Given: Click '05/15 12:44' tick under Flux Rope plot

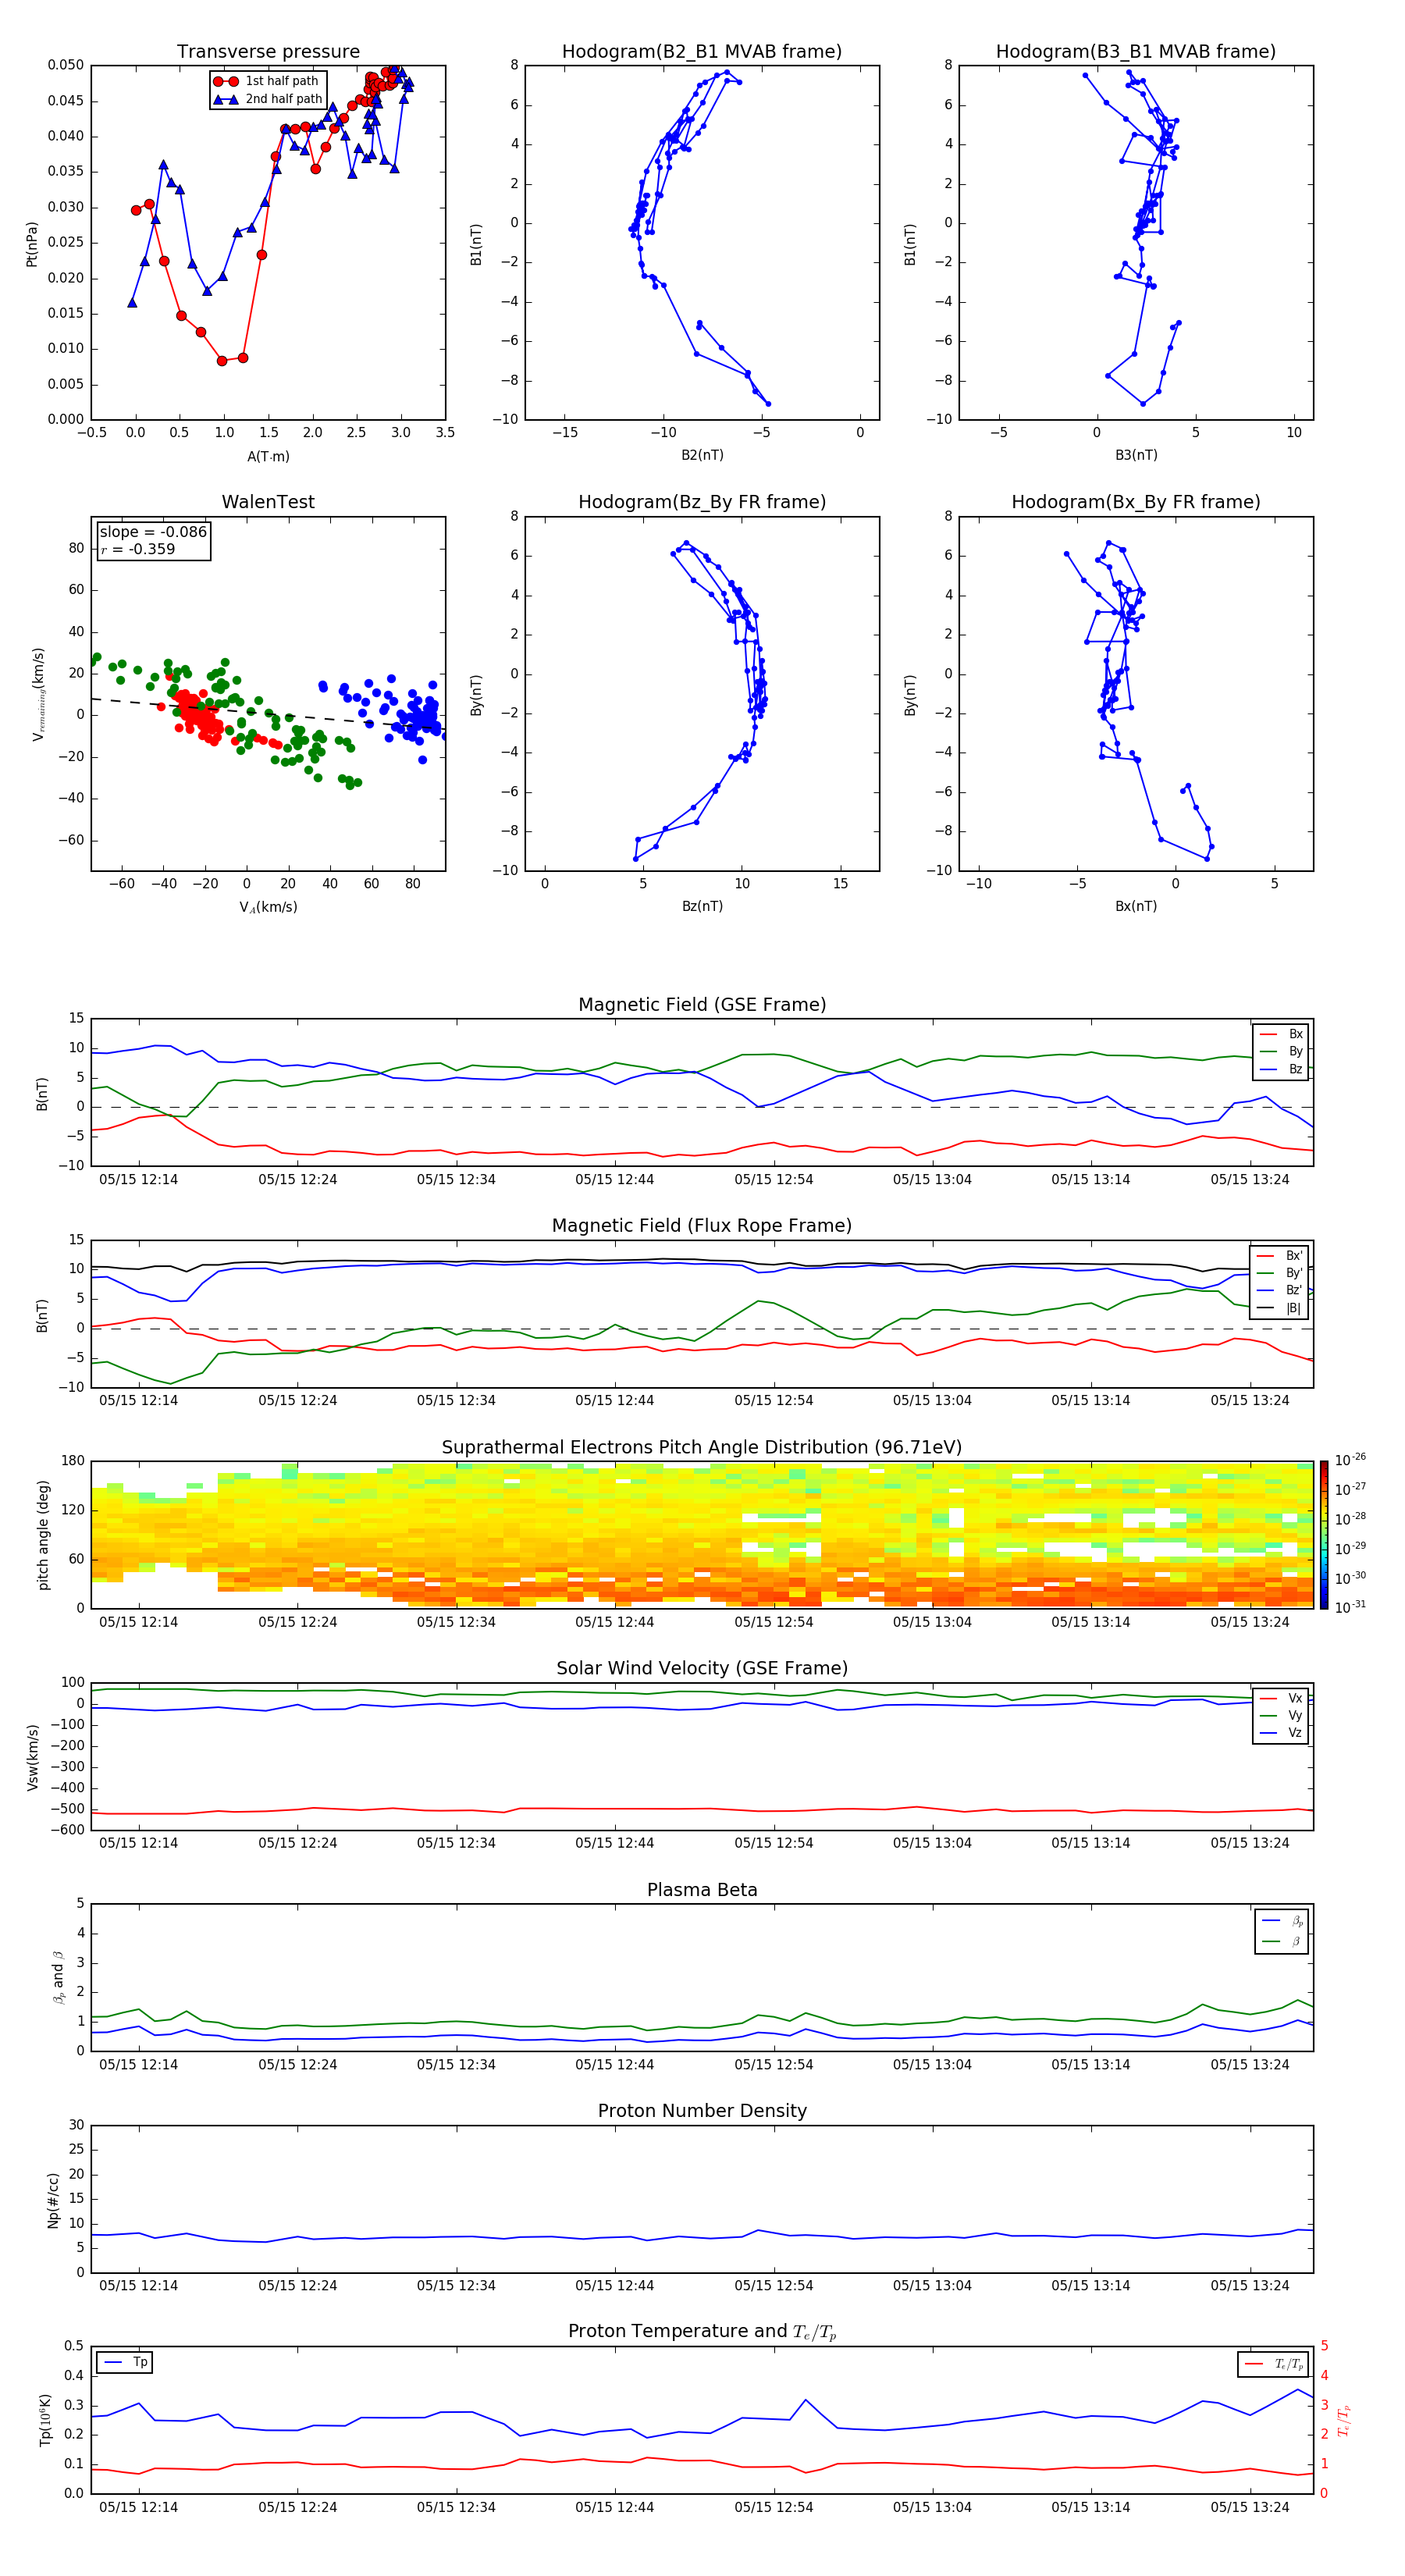Looking at the screenshot, I should coord(614,1401).
